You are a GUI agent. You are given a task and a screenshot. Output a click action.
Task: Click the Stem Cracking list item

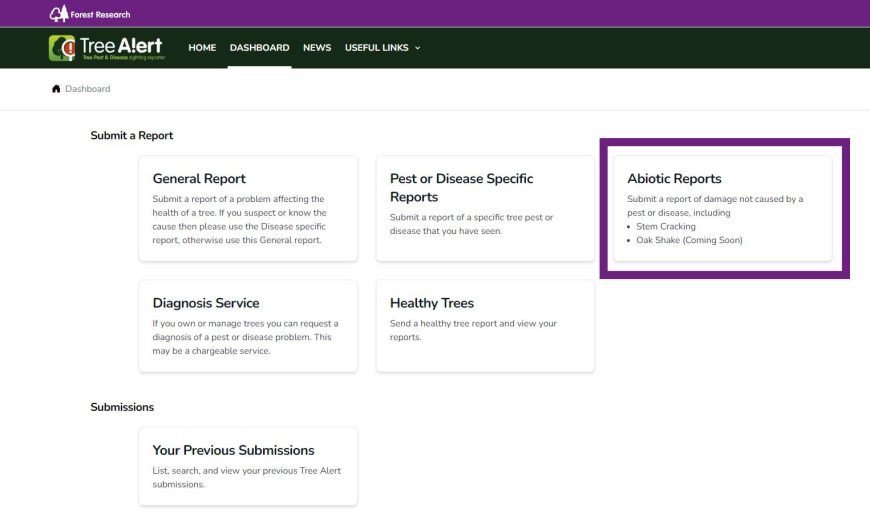pyautogui.click(x=666, y=227)
